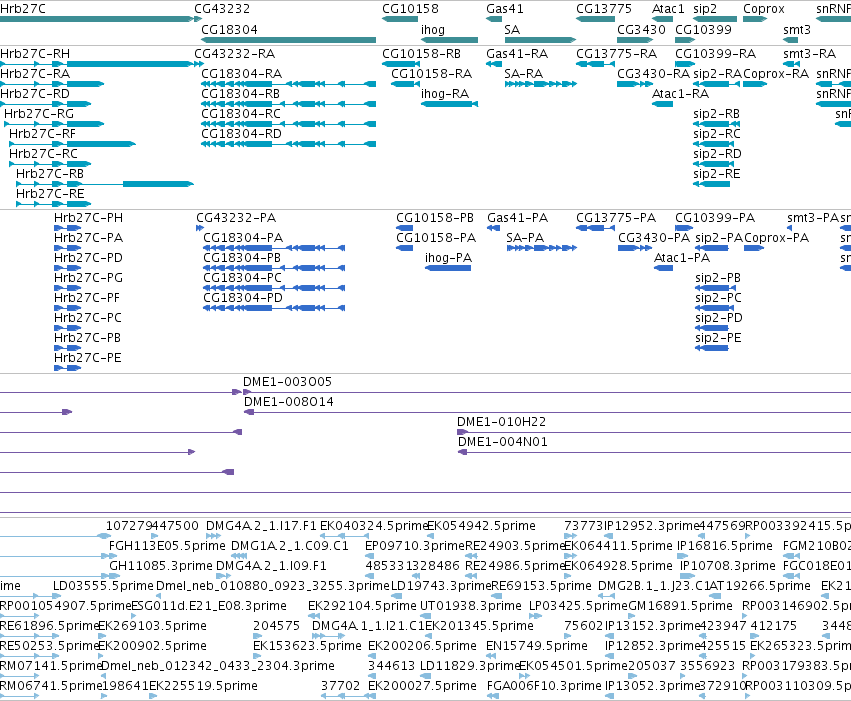Select the smt3 gene label
This screenshot has width=851, height=701.
coord(797,29)
